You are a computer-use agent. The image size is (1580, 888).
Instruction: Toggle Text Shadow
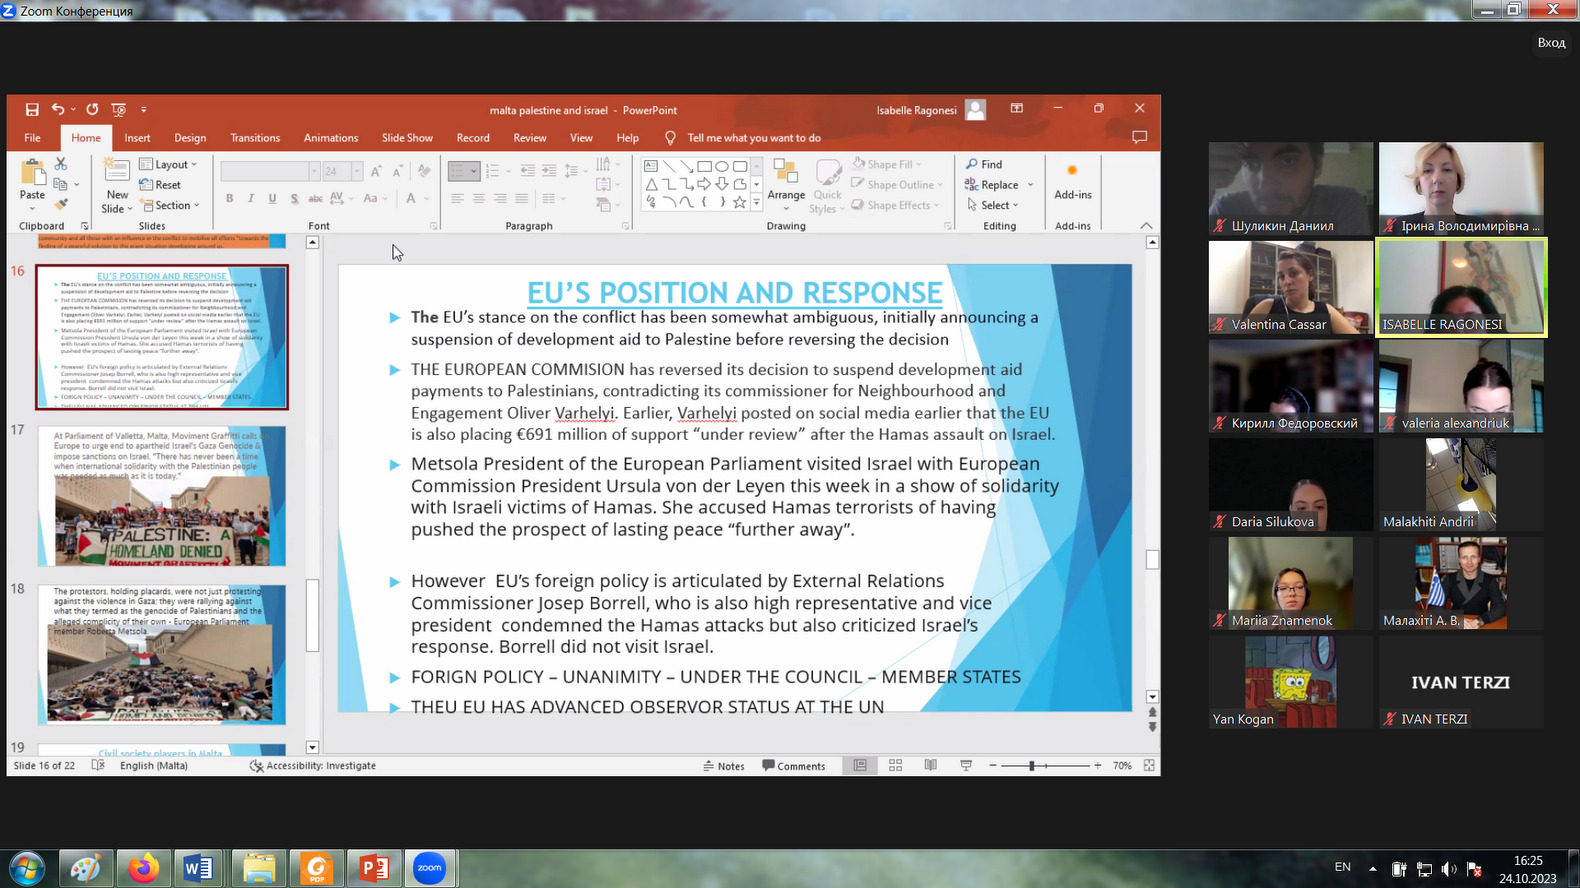[294, 198]
